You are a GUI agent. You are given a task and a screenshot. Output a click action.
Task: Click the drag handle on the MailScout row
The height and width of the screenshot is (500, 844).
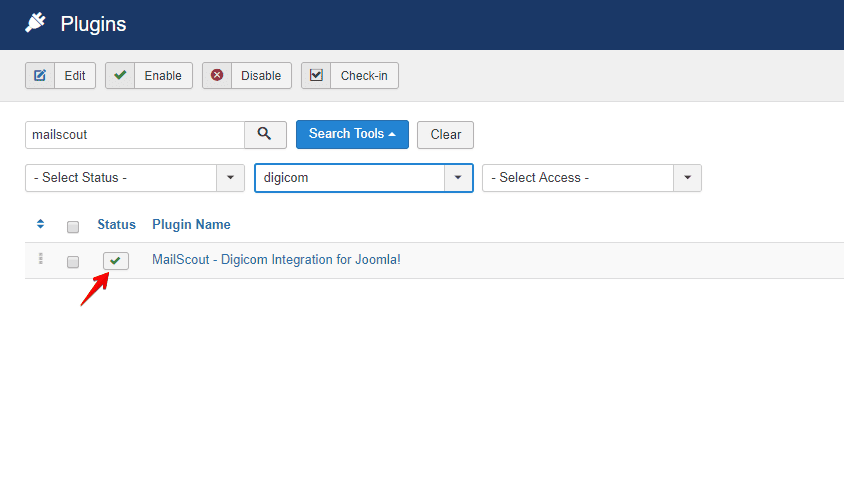40,260
